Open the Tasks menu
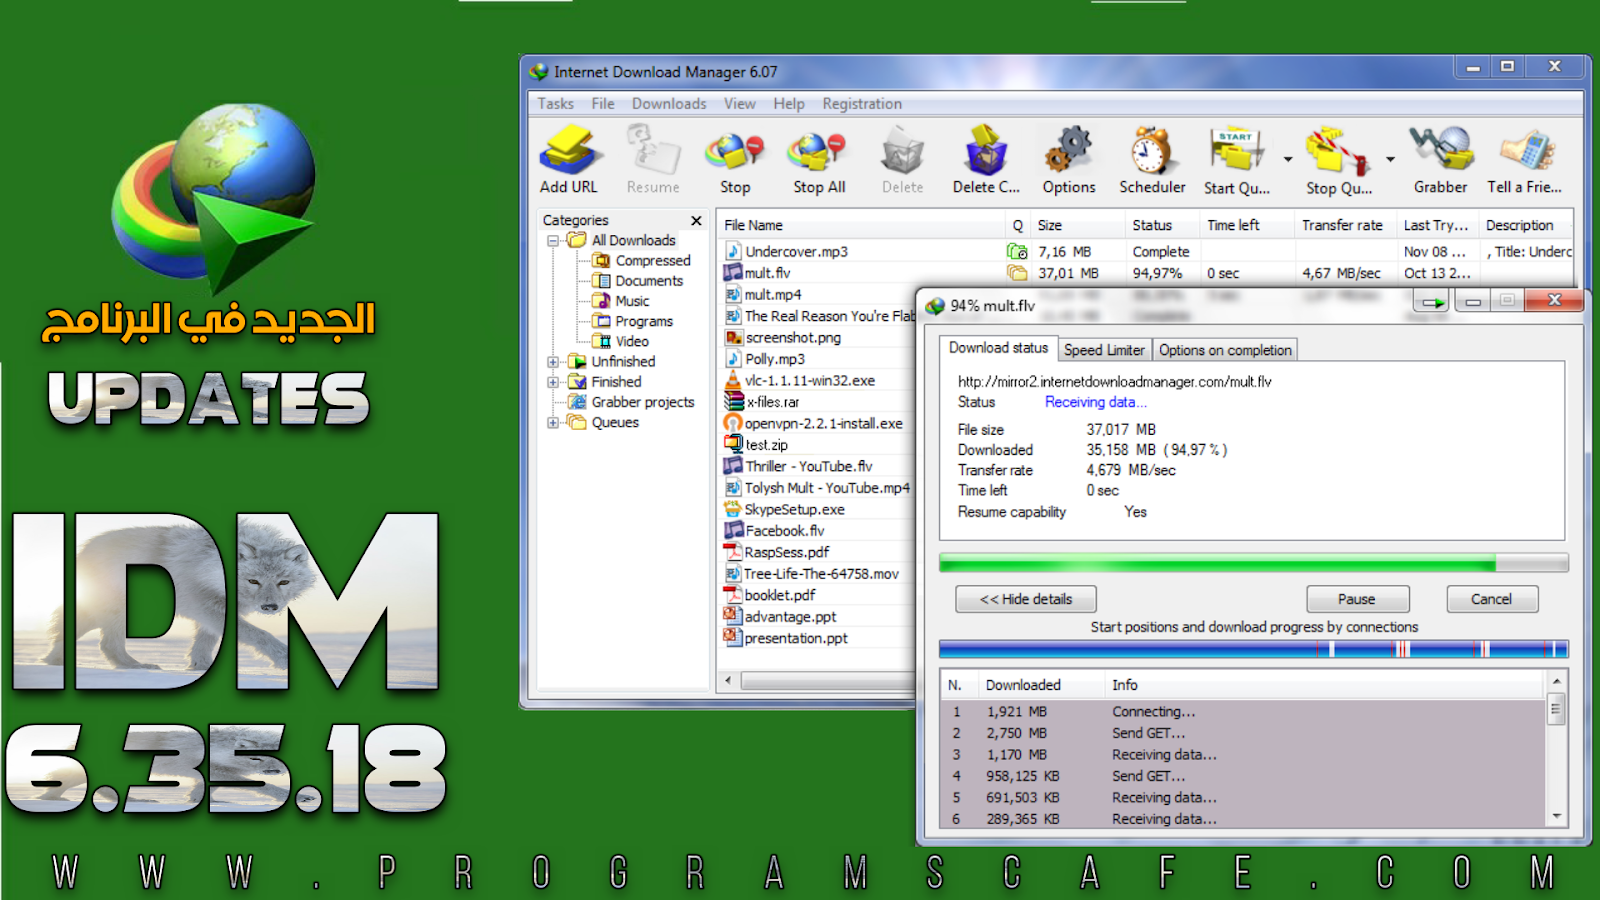This screenshot has height=900, width=1600. tap(555, 103)
